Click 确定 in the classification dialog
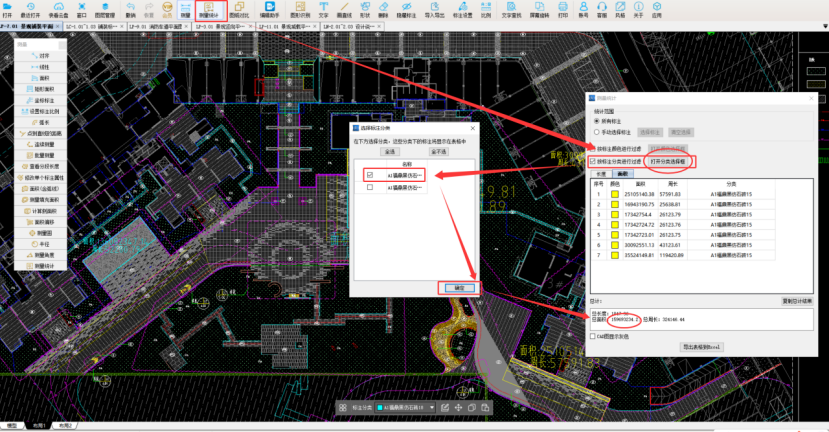 pos(459,287)
